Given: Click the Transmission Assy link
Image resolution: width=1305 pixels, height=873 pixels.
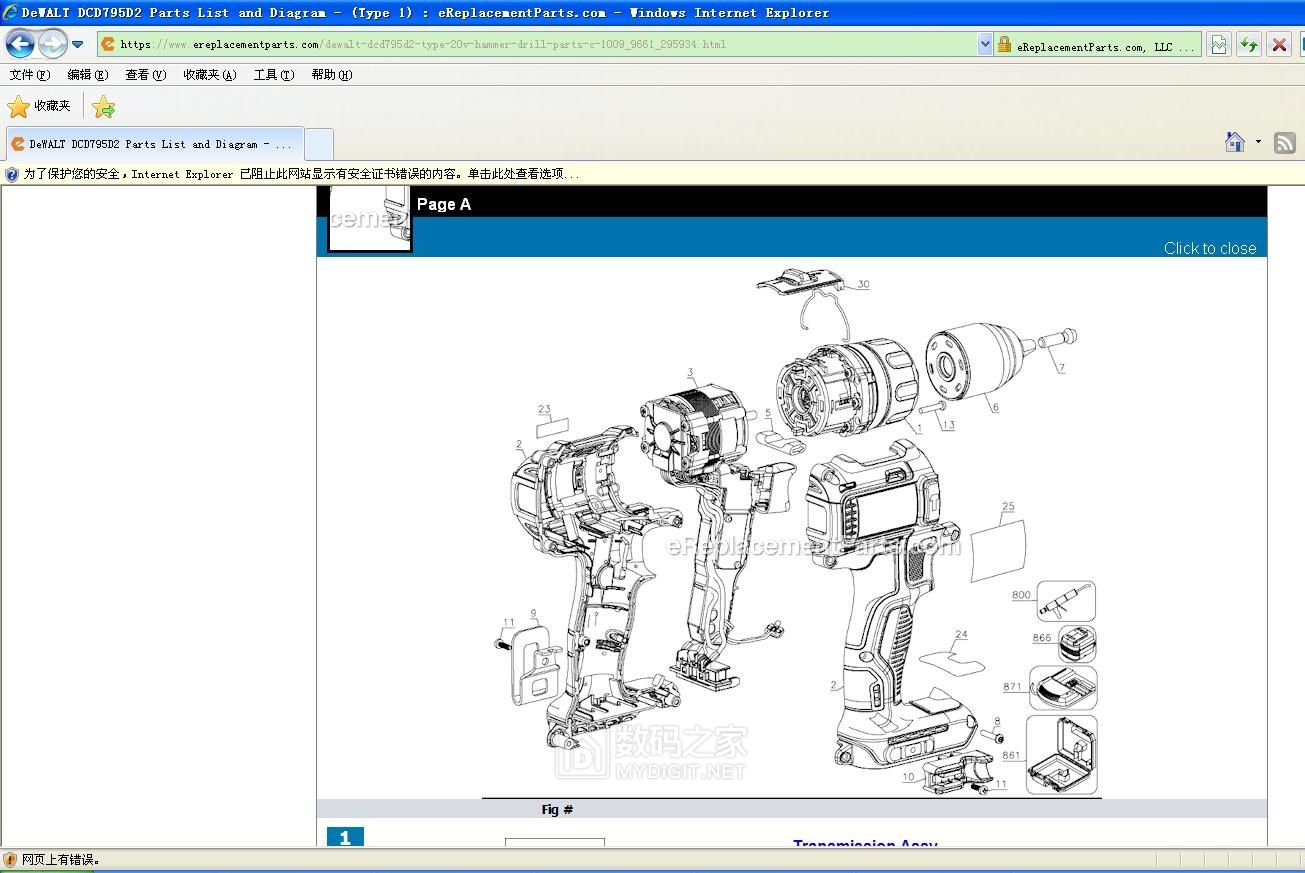Looking at the screenshot, I should 865,845.
